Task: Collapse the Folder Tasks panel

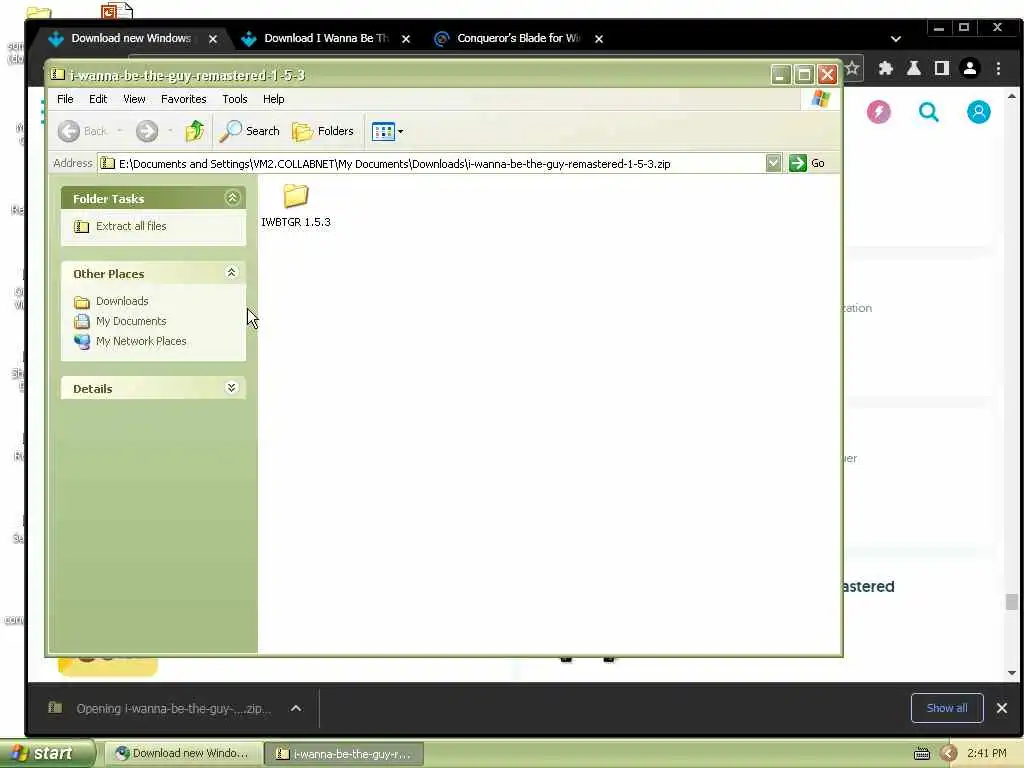Action: click(x=232, y=198)
